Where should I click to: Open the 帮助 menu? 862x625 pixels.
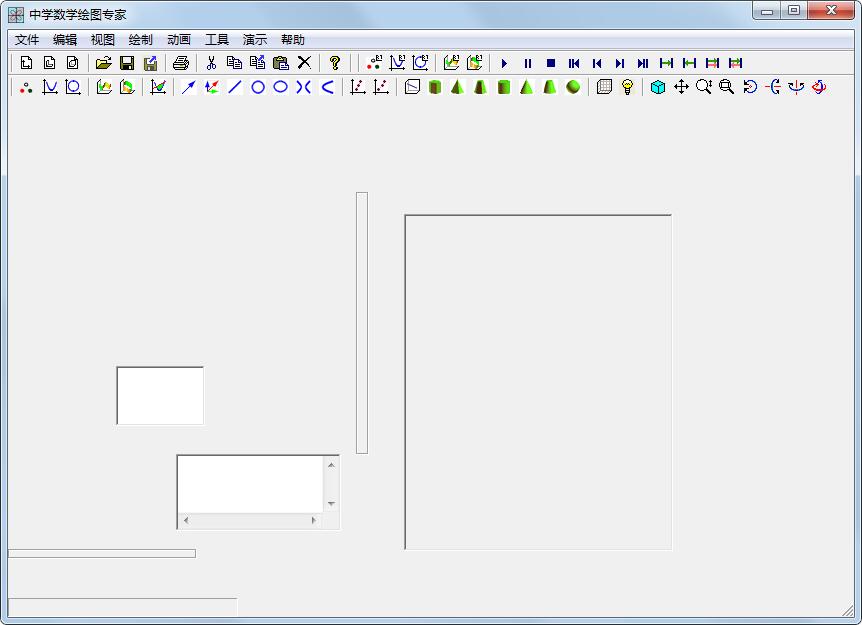292,40
